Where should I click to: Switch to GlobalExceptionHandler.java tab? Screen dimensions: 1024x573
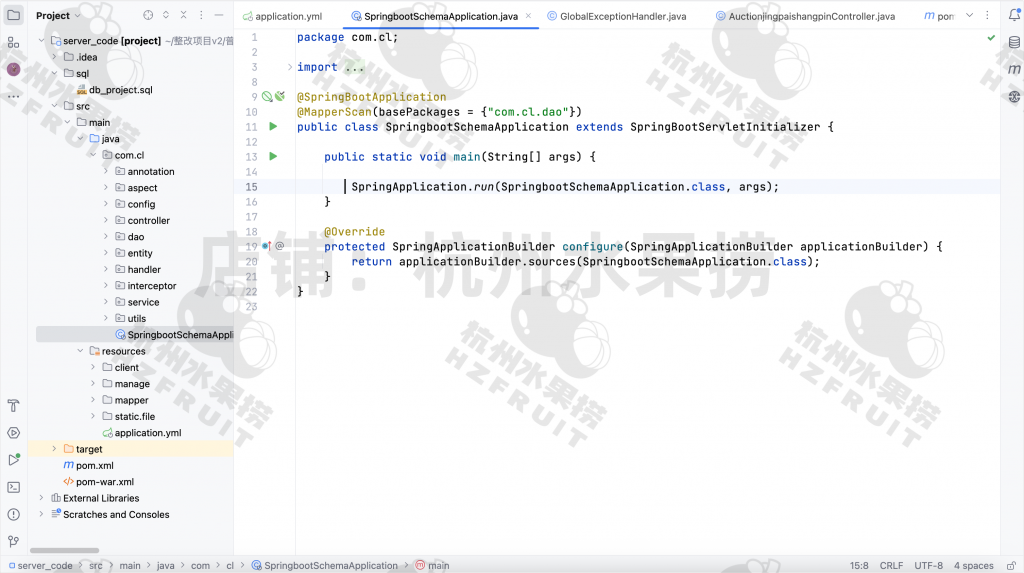point(616,17)
